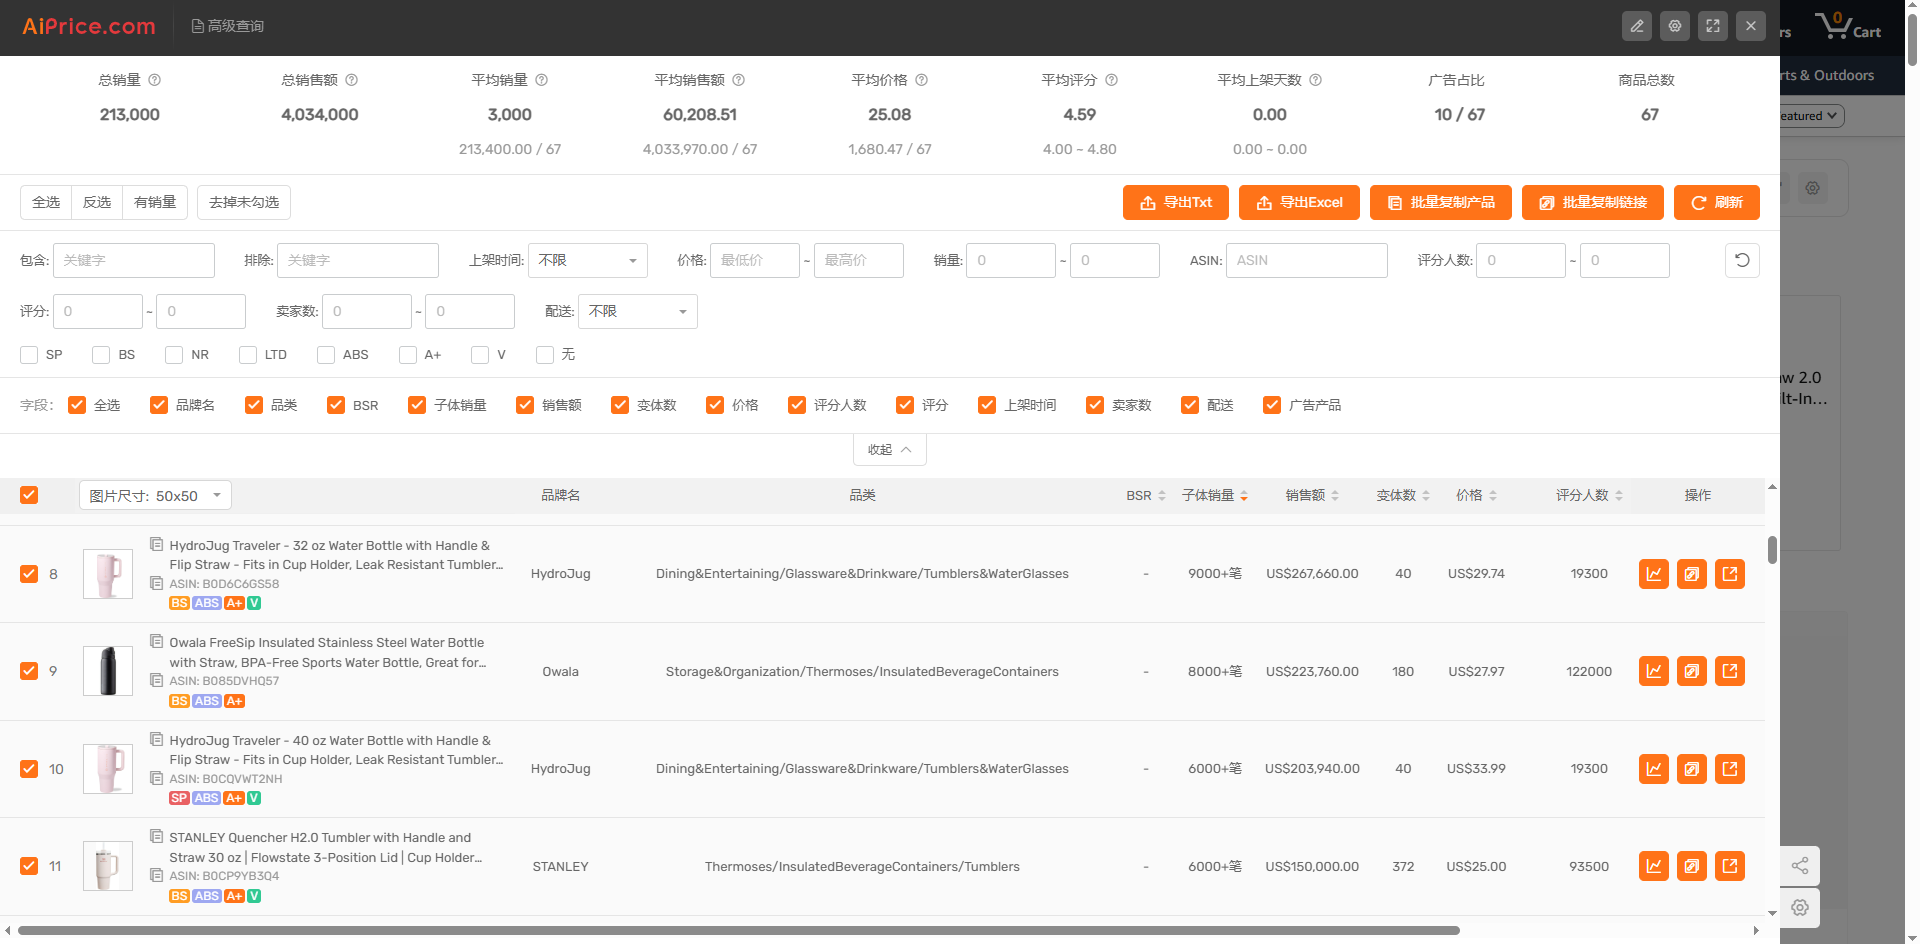Copy product icon for Owala FreeSip row
Screen dimensions: 1920x944
coord(1692,671)
